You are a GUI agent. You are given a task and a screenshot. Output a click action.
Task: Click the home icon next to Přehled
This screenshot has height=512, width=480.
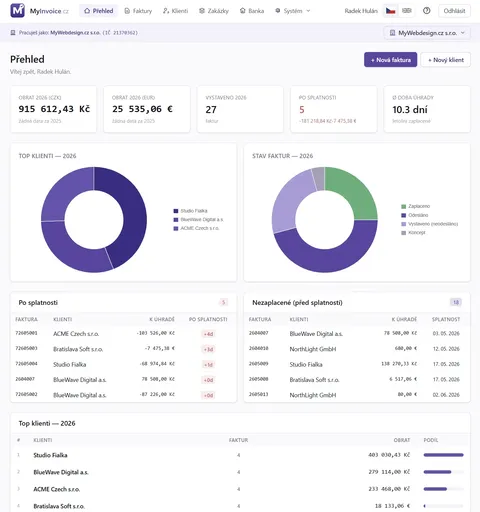pos(87,11)
